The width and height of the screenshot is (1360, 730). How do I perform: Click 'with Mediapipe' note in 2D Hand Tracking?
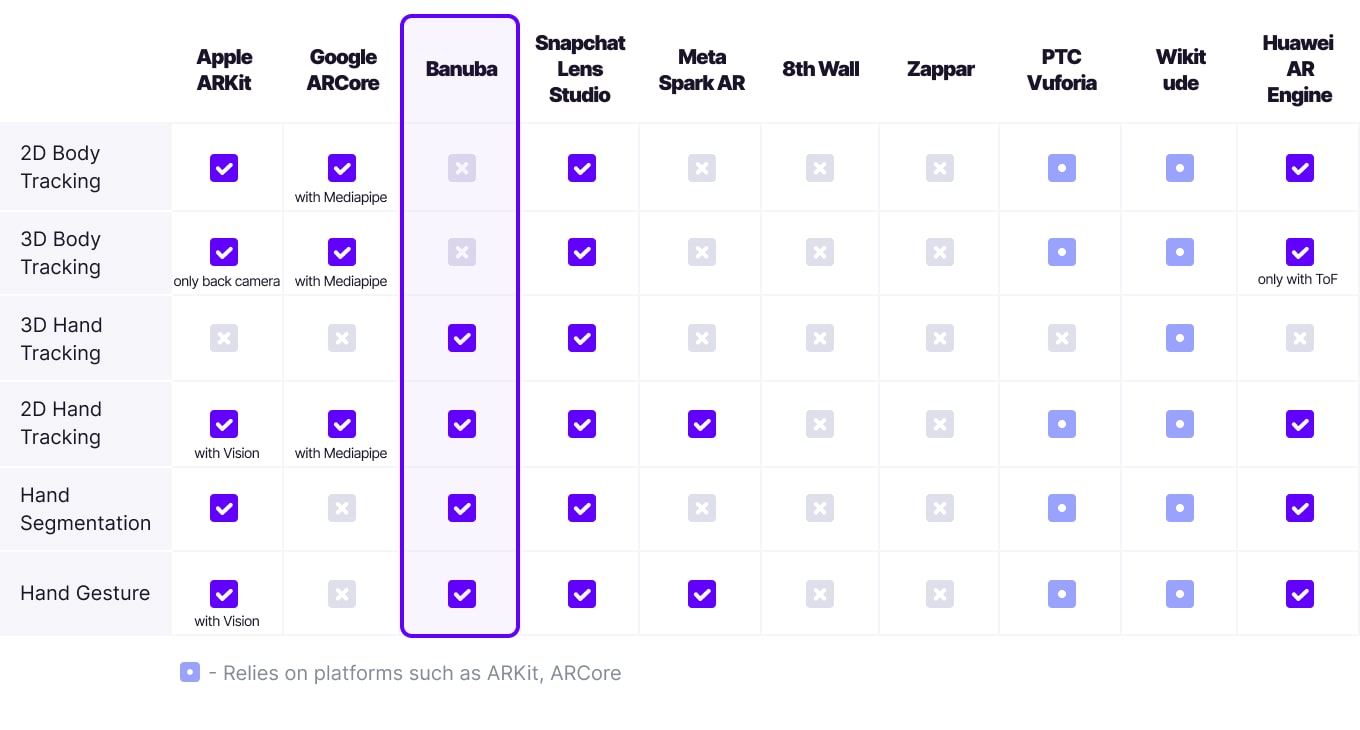point(341,453)
